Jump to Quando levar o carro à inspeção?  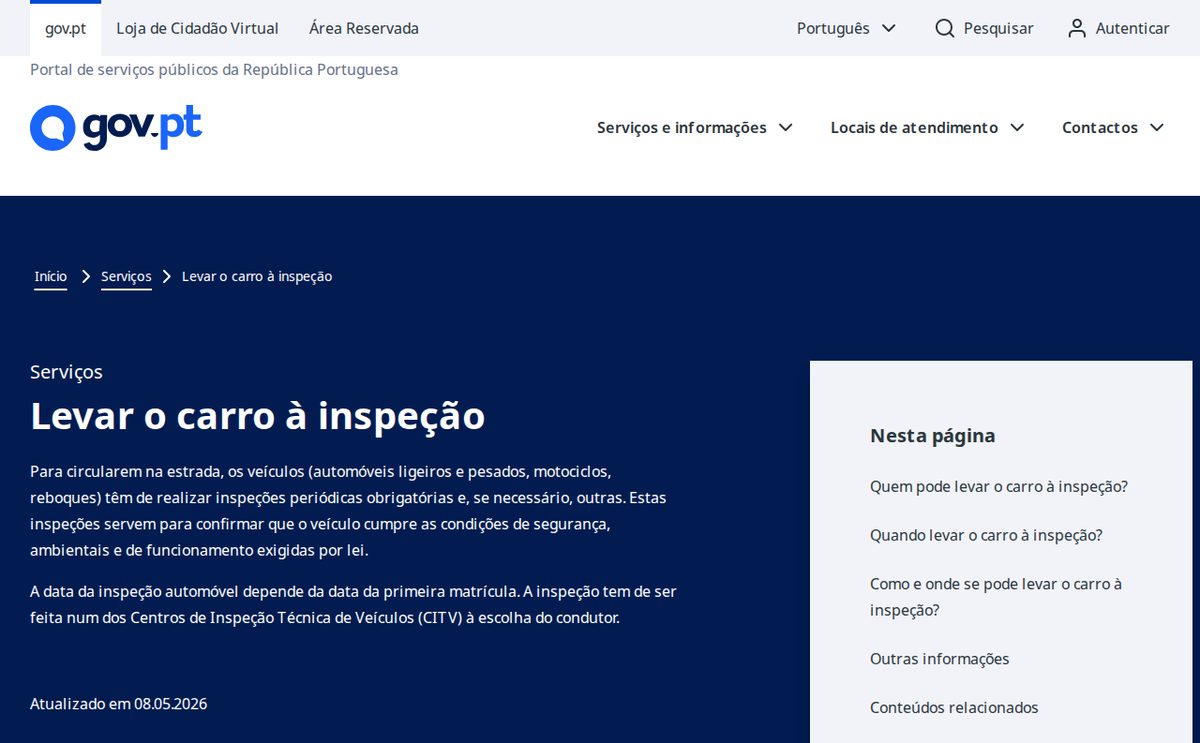click(x=986, y=535)
